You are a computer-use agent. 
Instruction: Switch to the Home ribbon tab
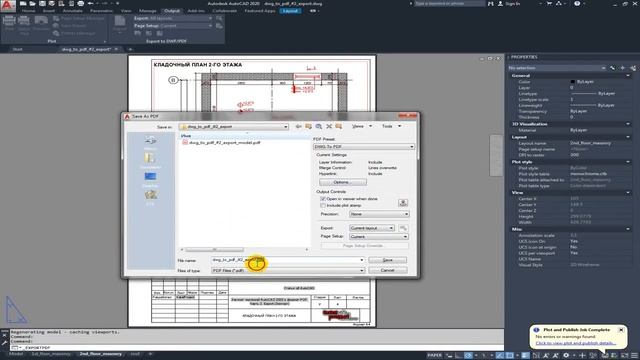[x=28, y=11]
